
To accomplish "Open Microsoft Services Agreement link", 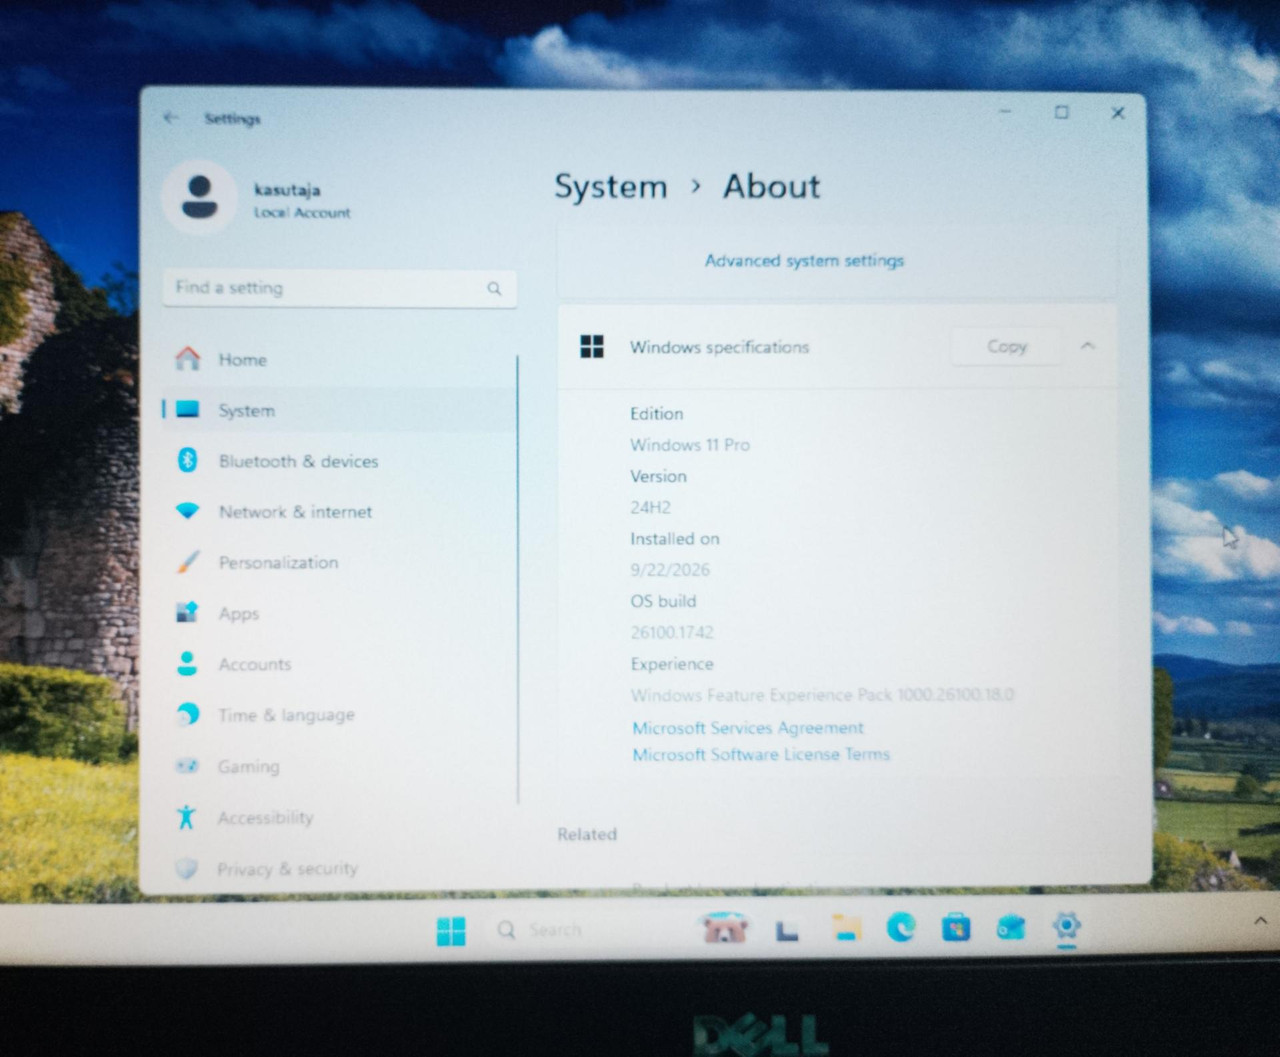I will coord(748,728).
